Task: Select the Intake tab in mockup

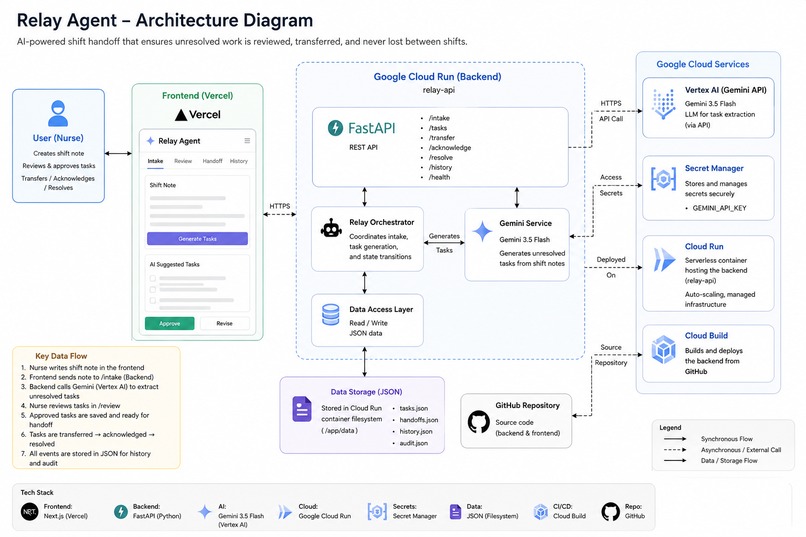Action: [x=155, y=161]
